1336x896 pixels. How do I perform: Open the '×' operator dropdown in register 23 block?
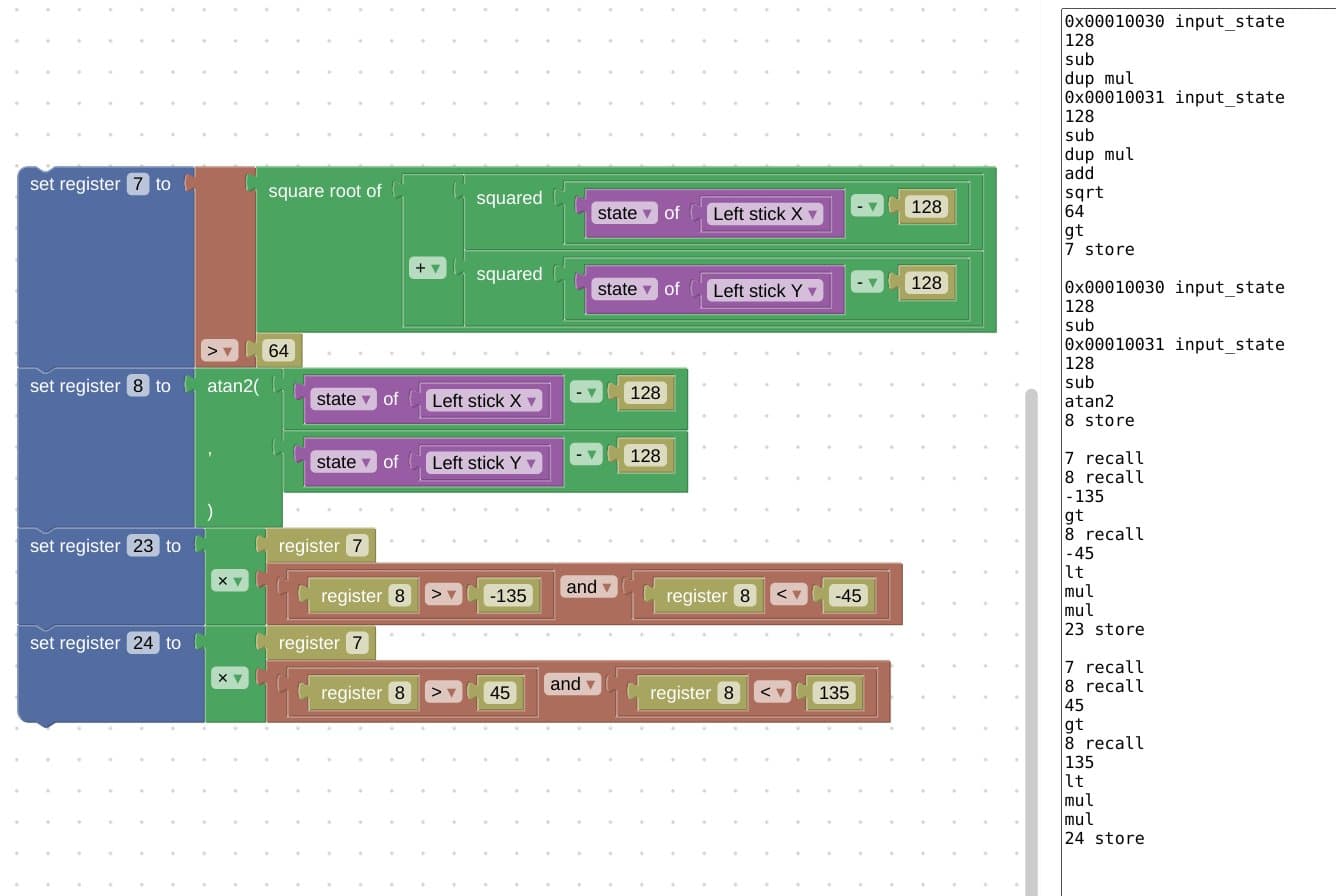point(230,581)
